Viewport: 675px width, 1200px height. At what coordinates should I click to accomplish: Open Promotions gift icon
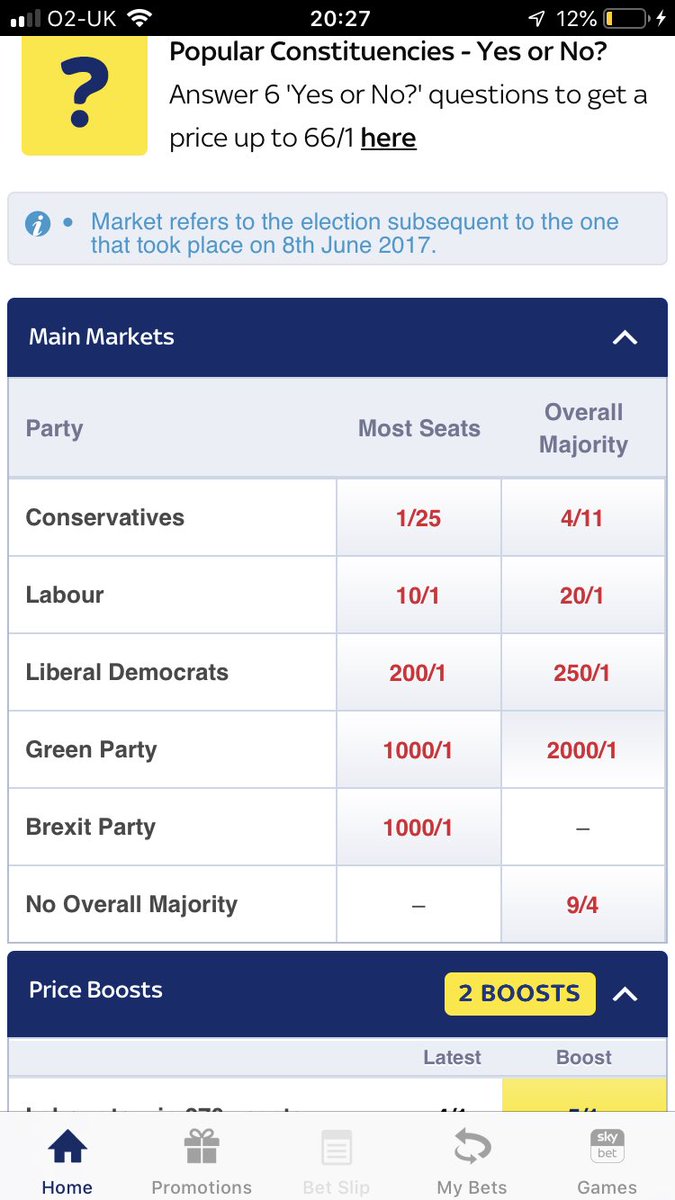point(201,1147)
